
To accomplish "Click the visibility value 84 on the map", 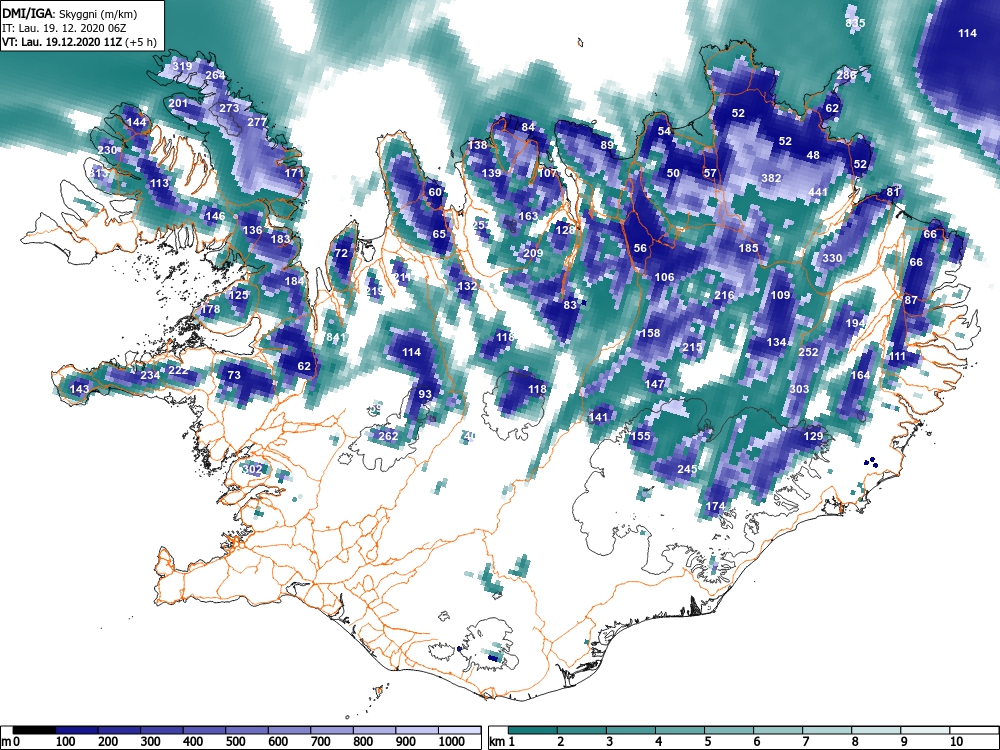I will pyautogui.click(x=527, y=128).
